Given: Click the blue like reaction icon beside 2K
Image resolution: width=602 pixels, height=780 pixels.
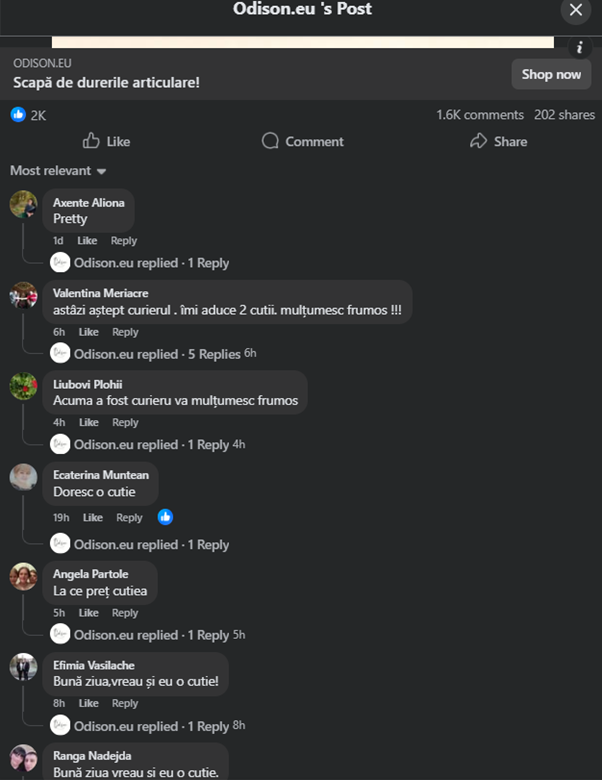Looking at the screenshot, I should [x=18, y=115].
